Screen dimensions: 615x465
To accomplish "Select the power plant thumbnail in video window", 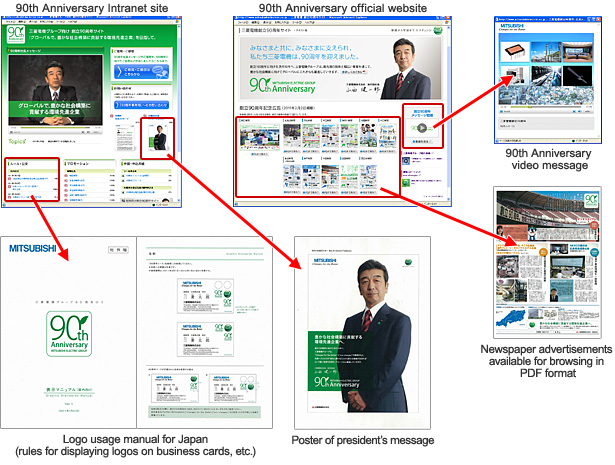I will point(546,52).
